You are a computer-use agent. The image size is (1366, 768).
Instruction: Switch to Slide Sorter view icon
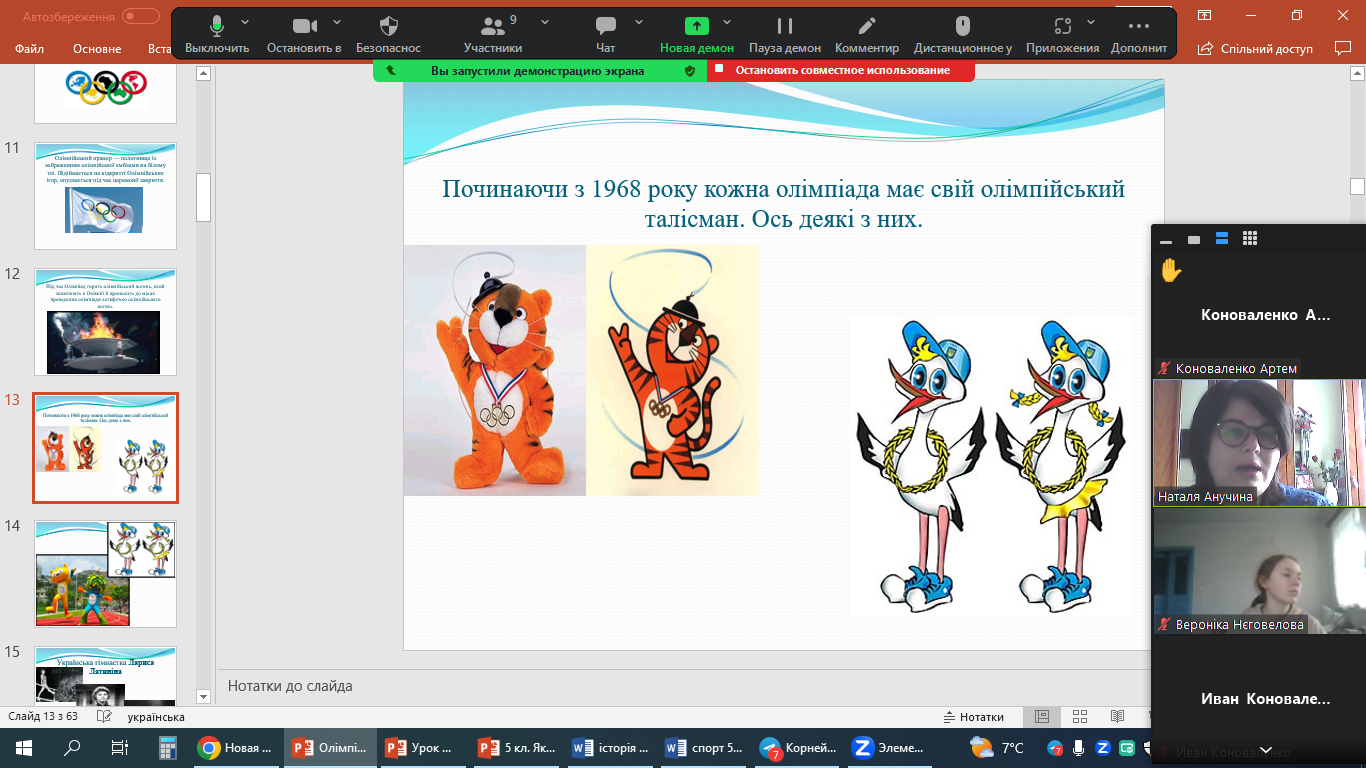click(1080, 717)
